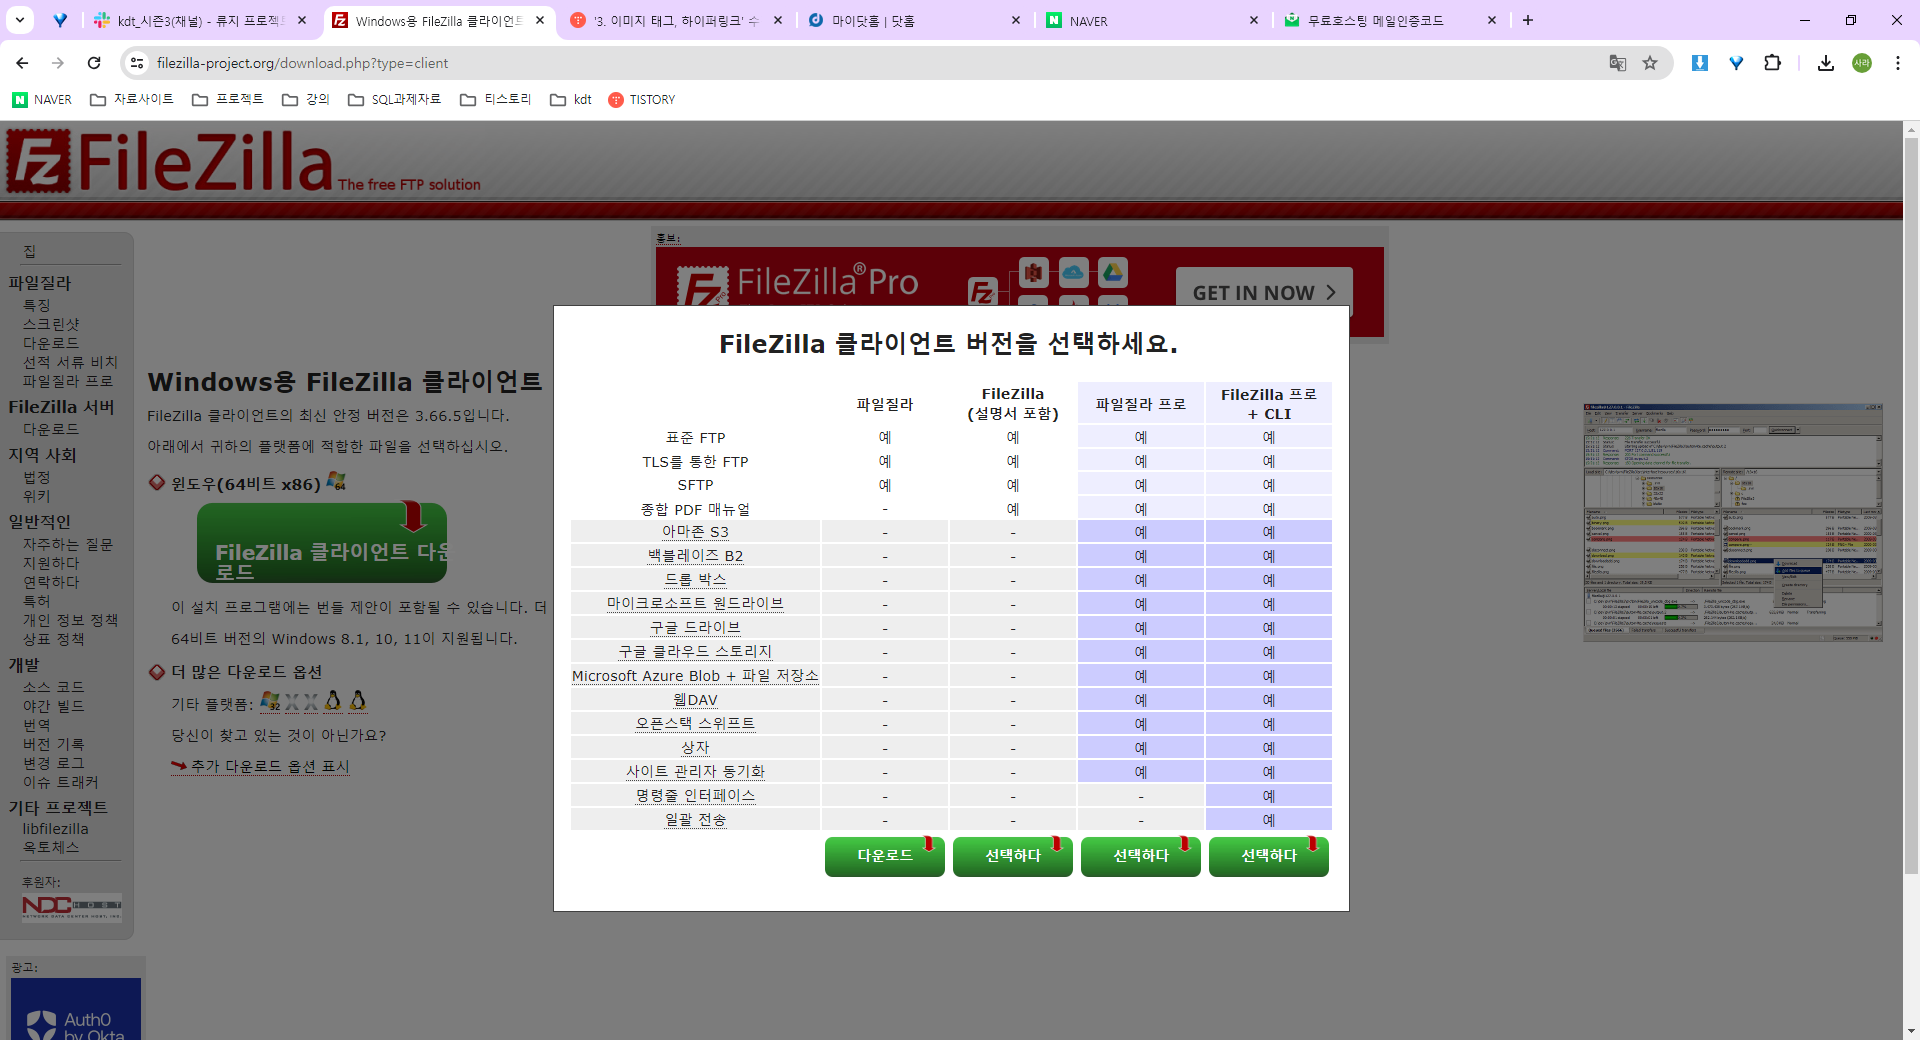Switch to '3. 이미지 태그, 하이퍼링크' tab
This screenshot has height=1040, width=1920.
(x=676, y=20)
